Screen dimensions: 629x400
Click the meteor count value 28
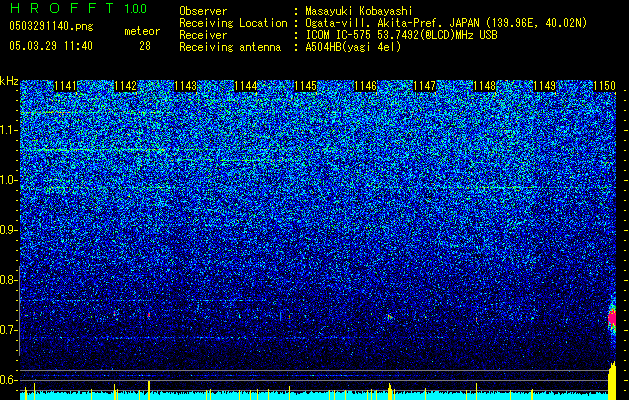[x=145, y=46]
